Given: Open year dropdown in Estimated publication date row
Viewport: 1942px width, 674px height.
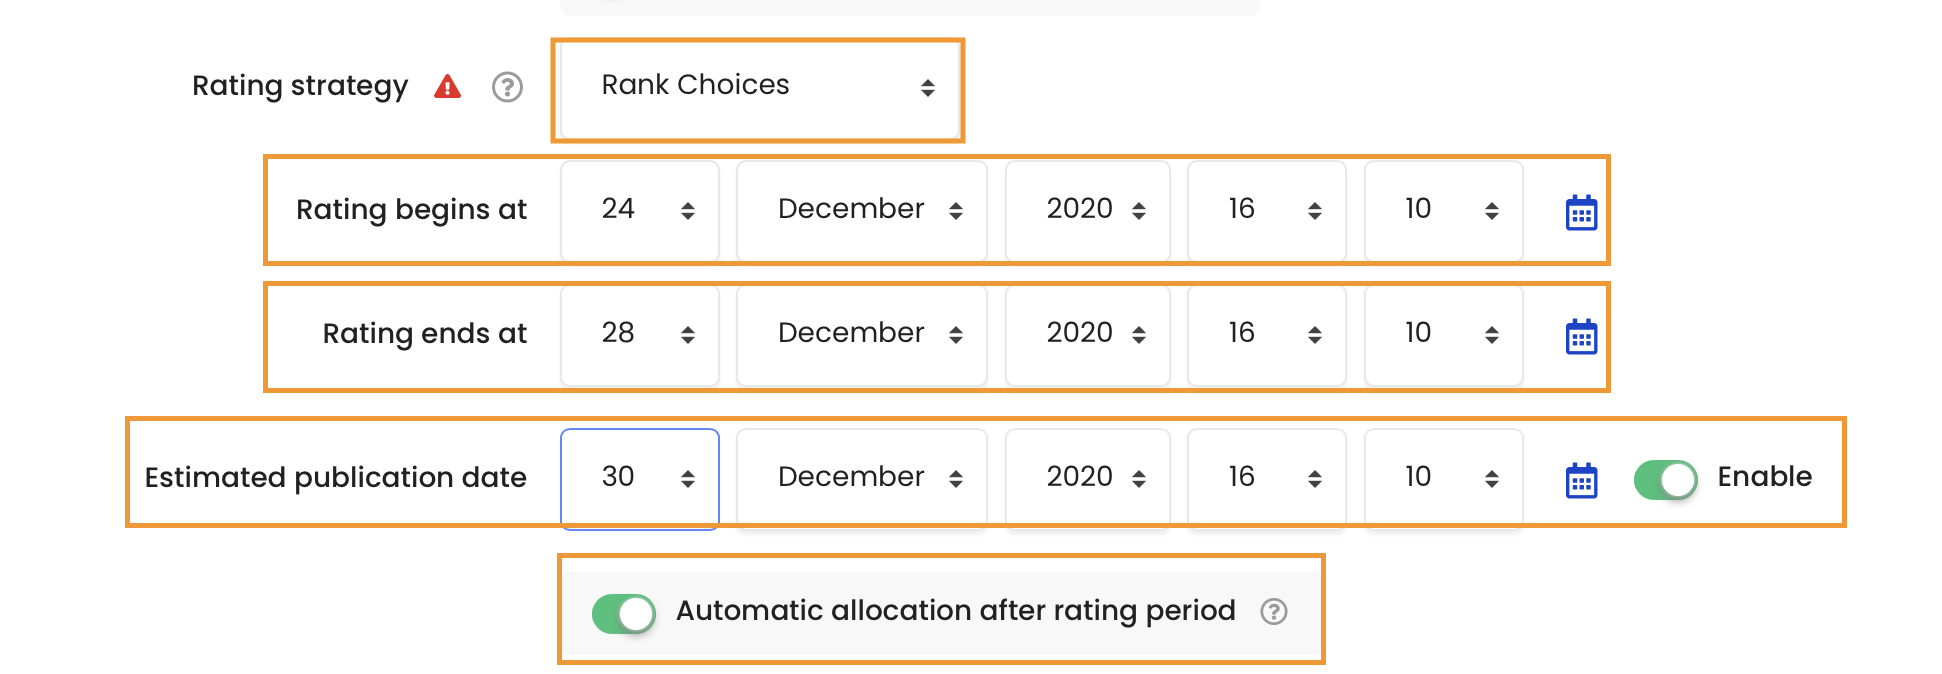Looking at the screenshot, I should pyautogui.click(x=1088, y=478).
